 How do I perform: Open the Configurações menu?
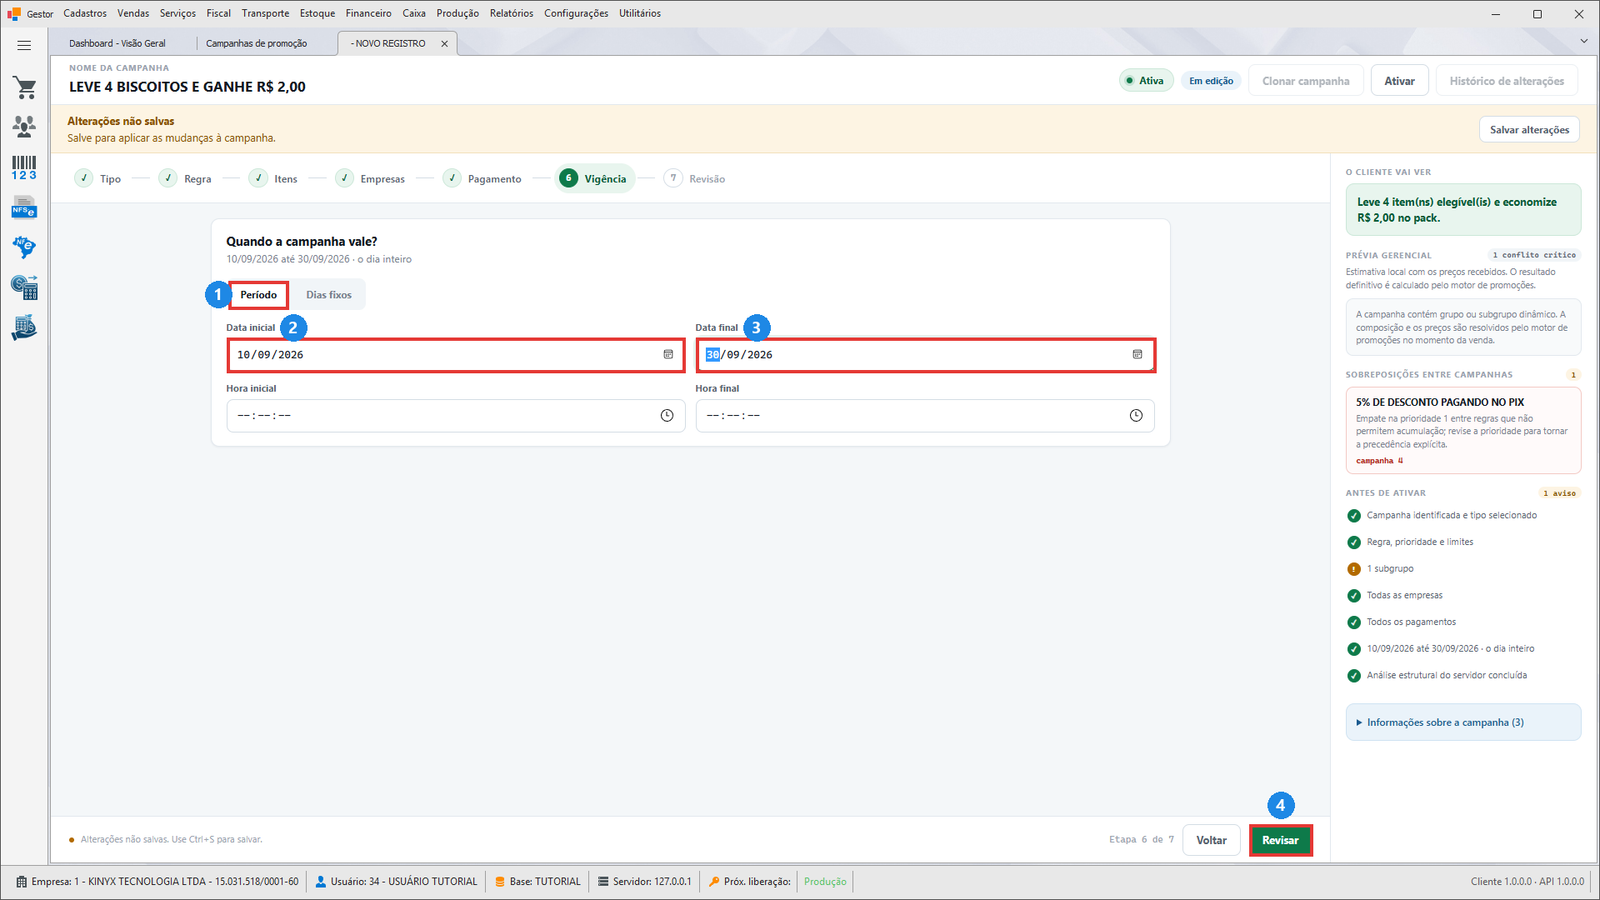tap(576, 14)
